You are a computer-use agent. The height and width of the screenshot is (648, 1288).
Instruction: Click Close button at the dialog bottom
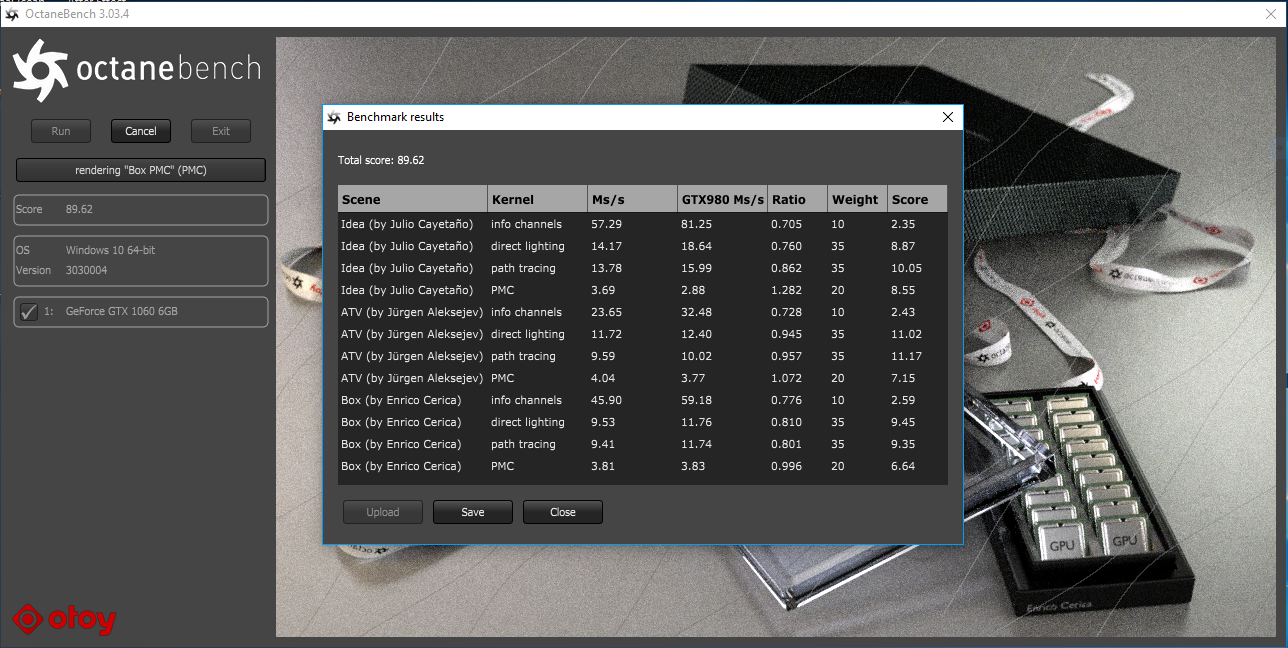click(563, 512)
